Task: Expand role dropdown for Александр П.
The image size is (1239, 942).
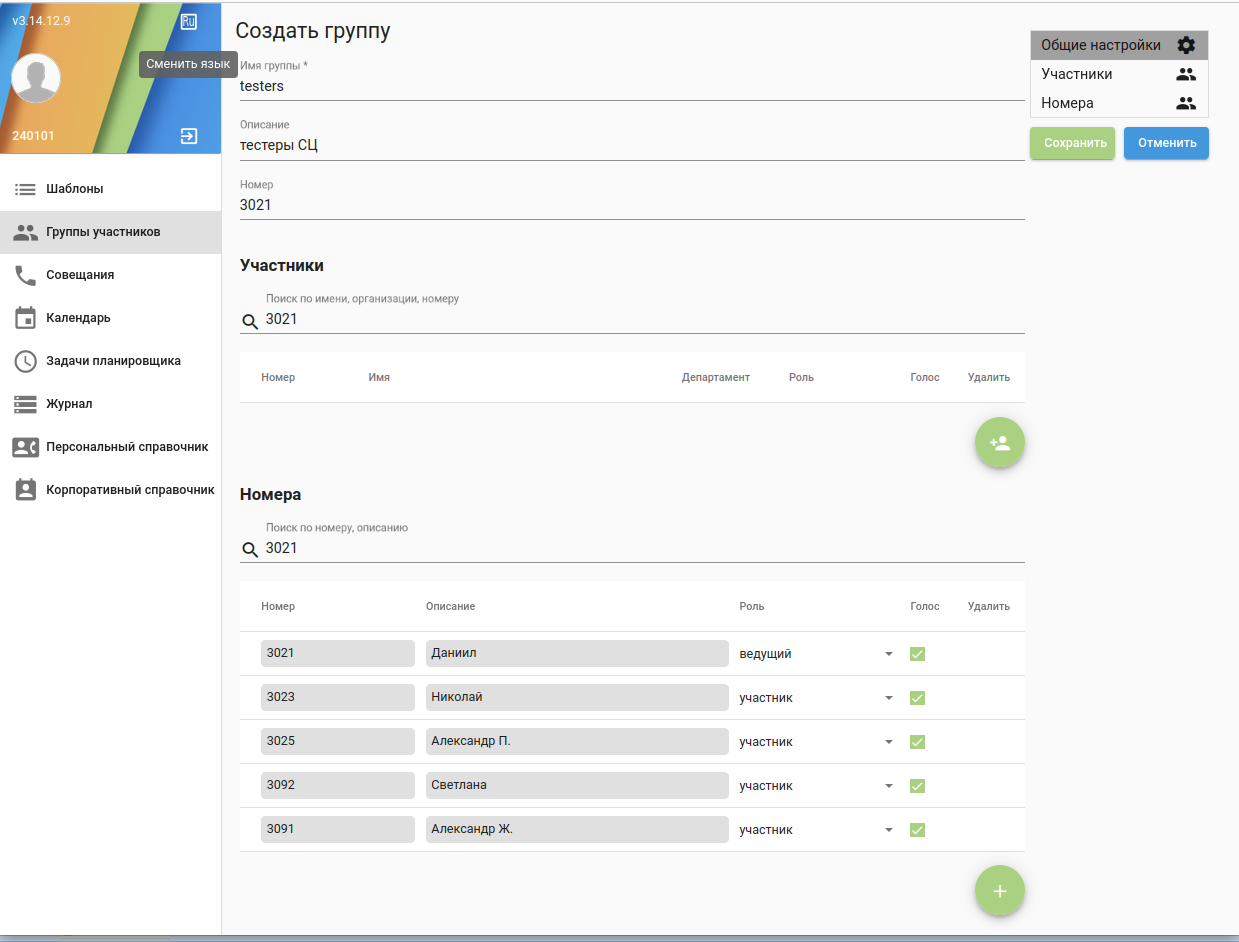Action: [x=888, y=742]
